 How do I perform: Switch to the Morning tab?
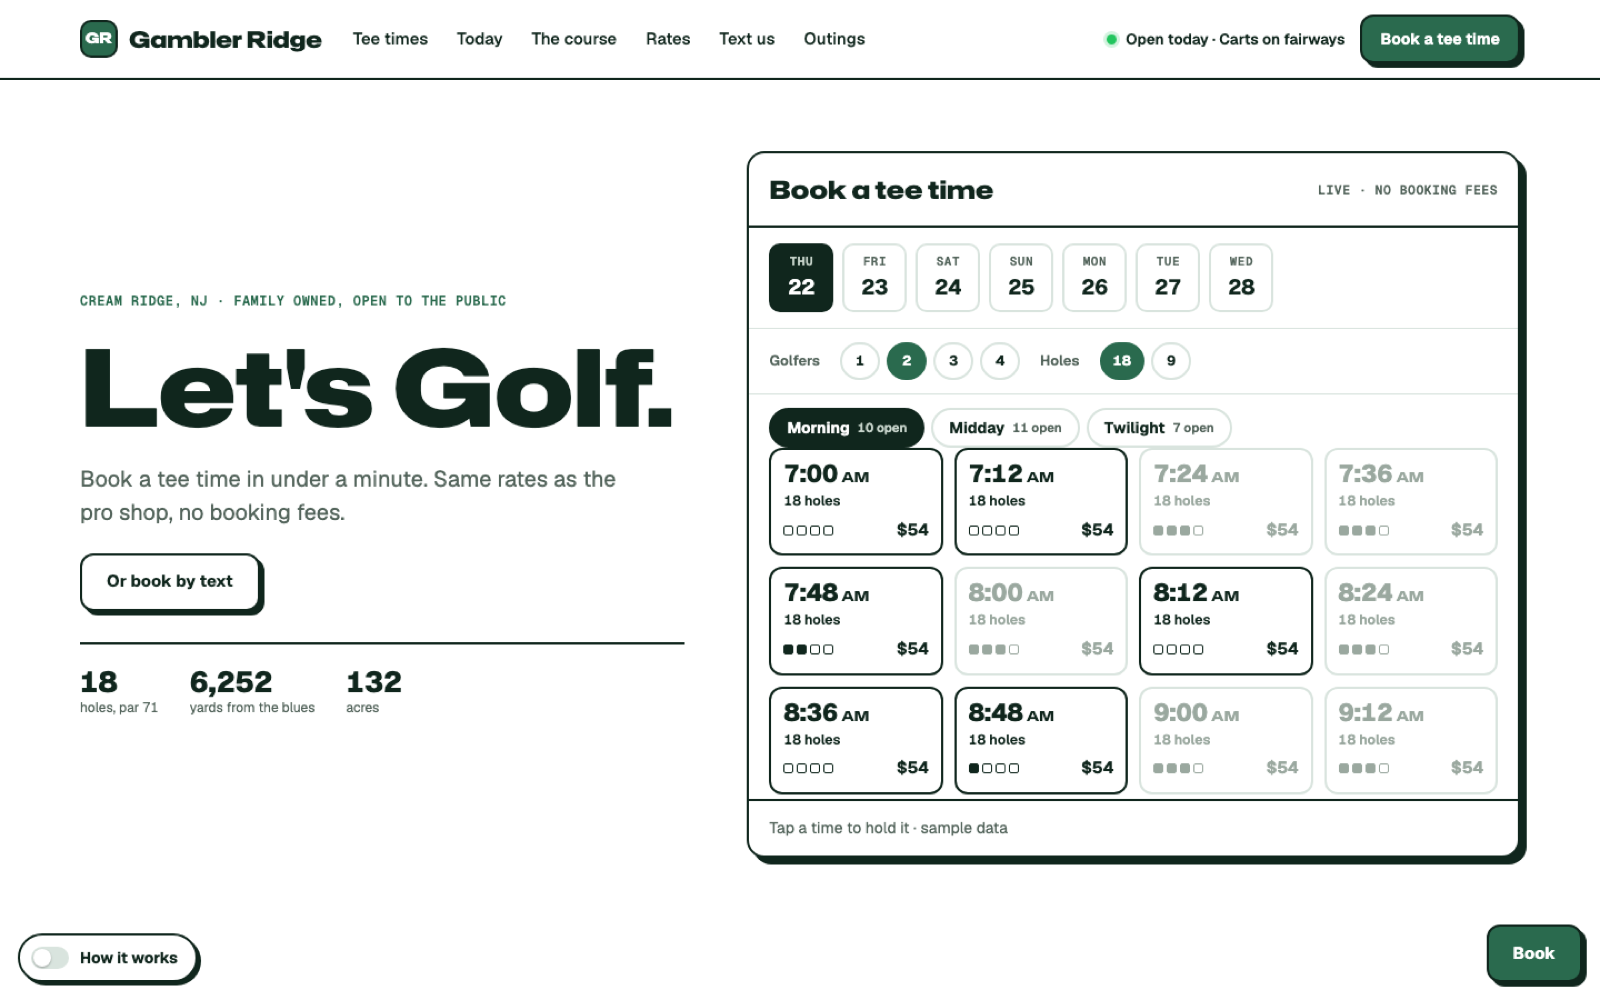coord(847,428)
